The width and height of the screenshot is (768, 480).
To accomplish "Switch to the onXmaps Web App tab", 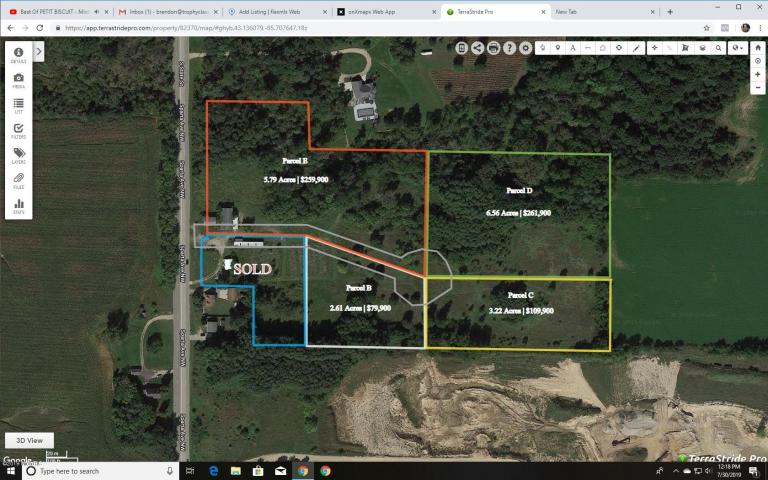I will [381, 11].
